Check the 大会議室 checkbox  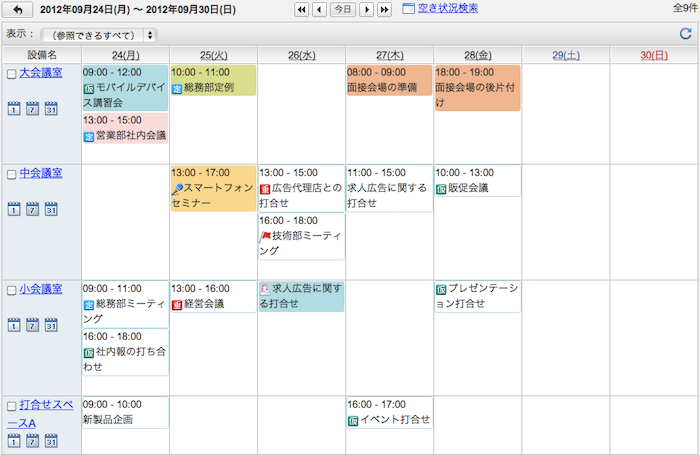11,74
